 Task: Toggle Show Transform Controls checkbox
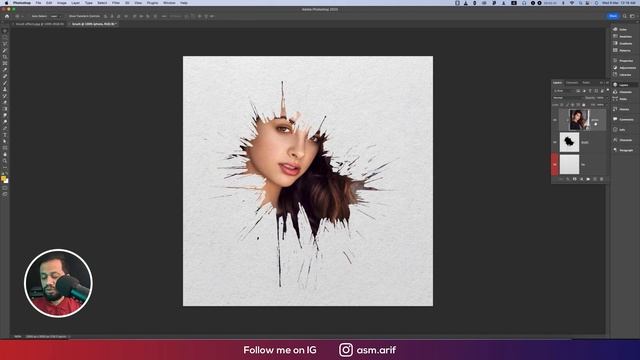pos(67,16)
